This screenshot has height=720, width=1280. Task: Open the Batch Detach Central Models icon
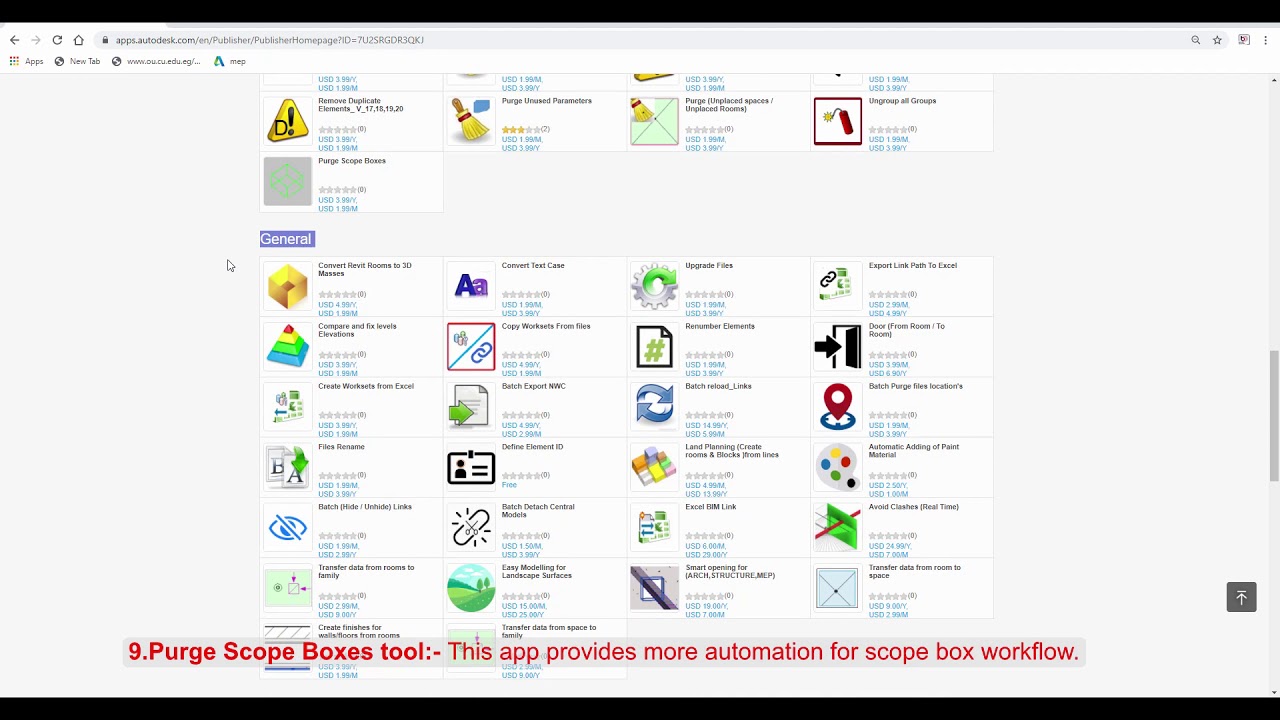coord(471,527)
